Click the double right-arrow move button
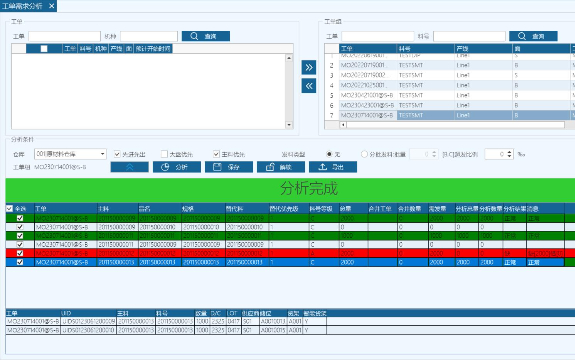The height and width of the screenshot is (360, 575). (309, 67)
